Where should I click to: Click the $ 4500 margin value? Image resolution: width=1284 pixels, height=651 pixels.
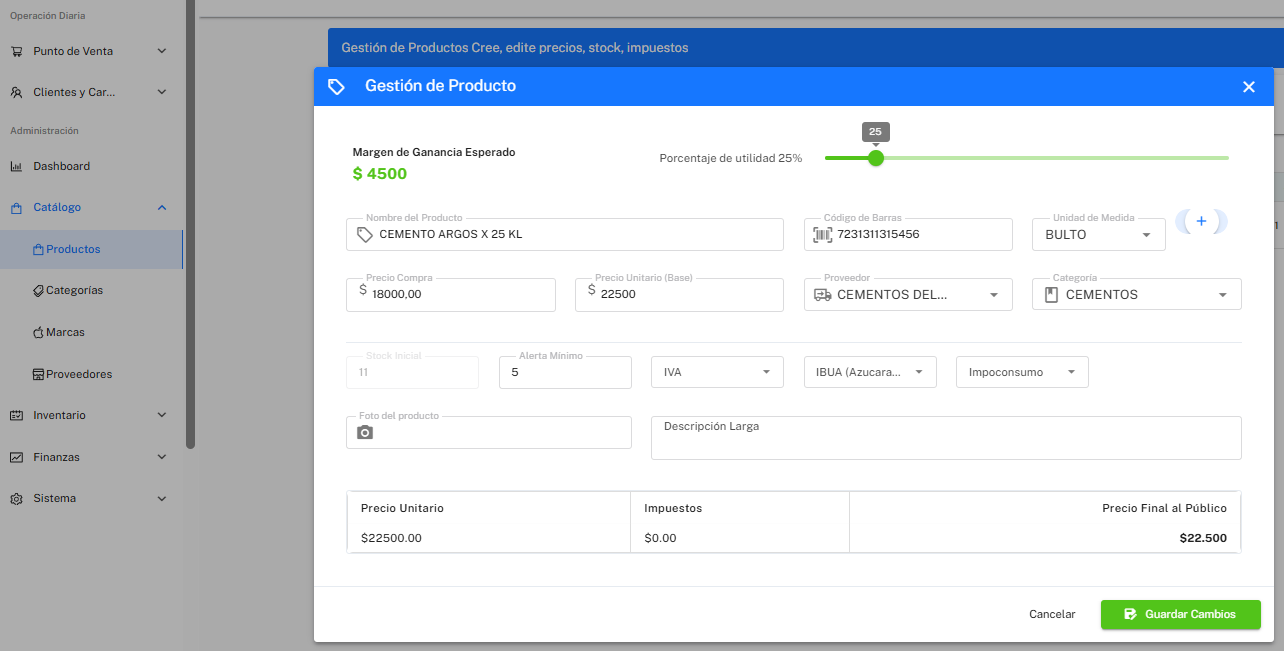[380, 174]
